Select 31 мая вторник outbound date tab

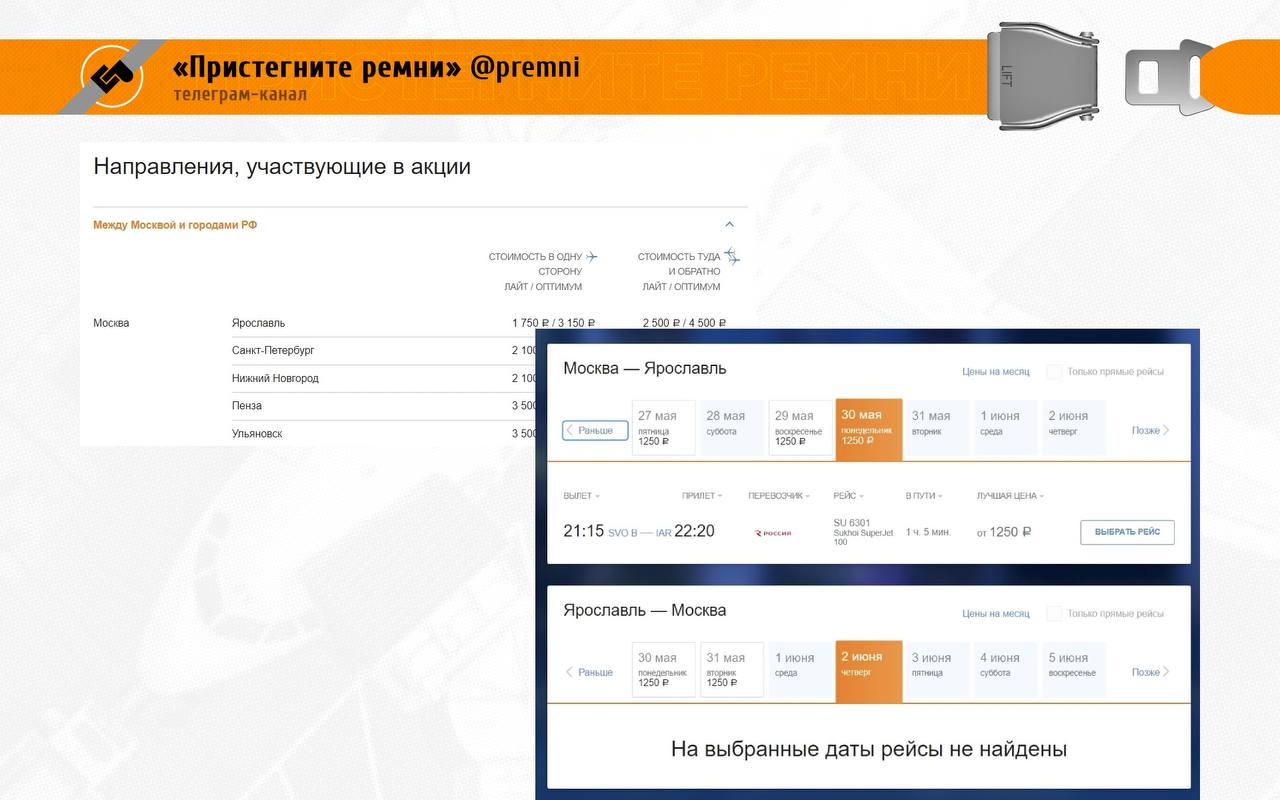point(937,428)
